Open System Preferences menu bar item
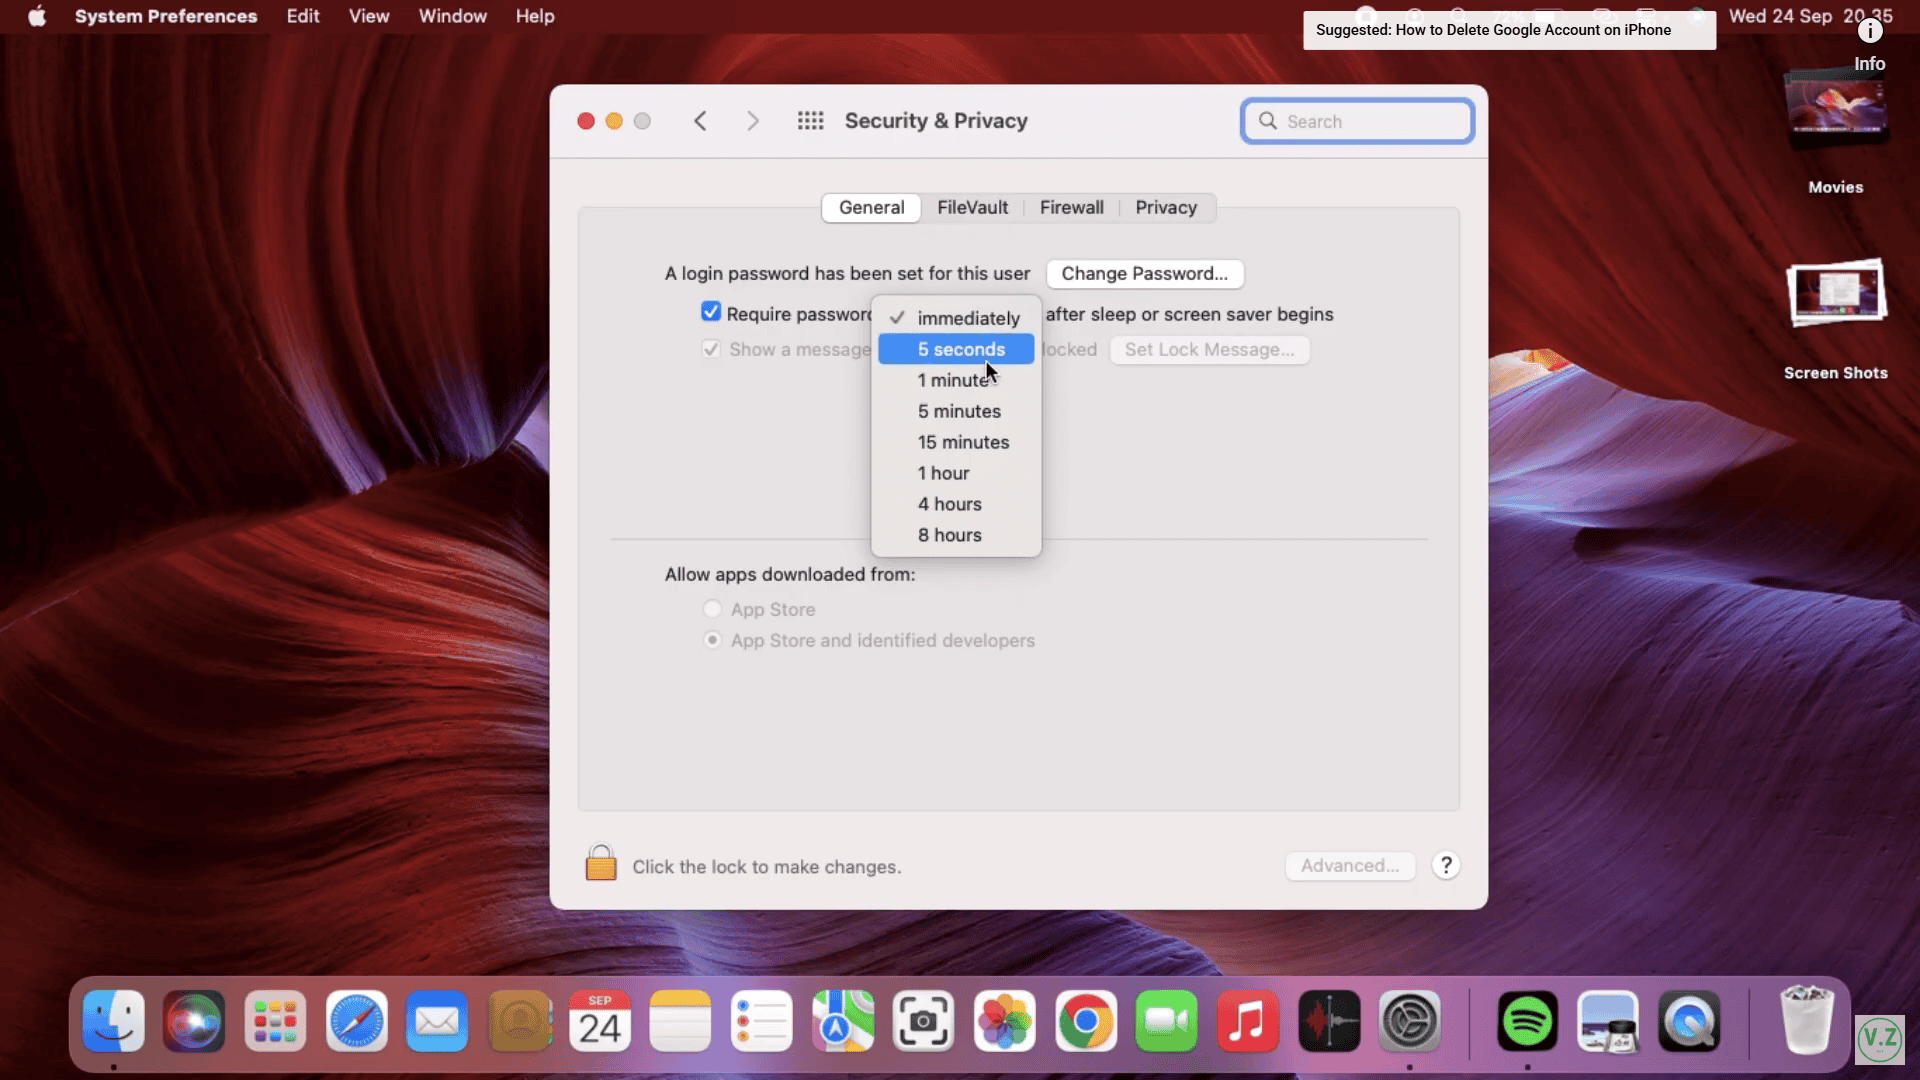Viewport: 1920px width, 1080px height. click(x=166, y=16)
